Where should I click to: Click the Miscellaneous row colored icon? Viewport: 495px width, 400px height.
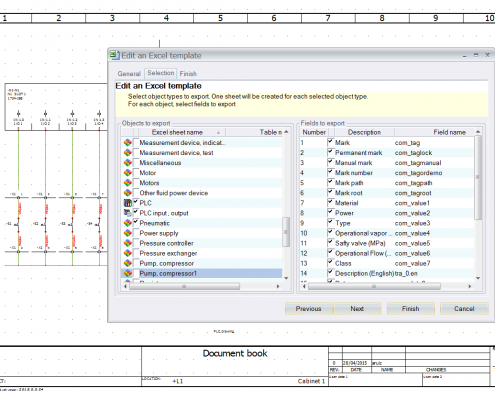tap(128, 163)
